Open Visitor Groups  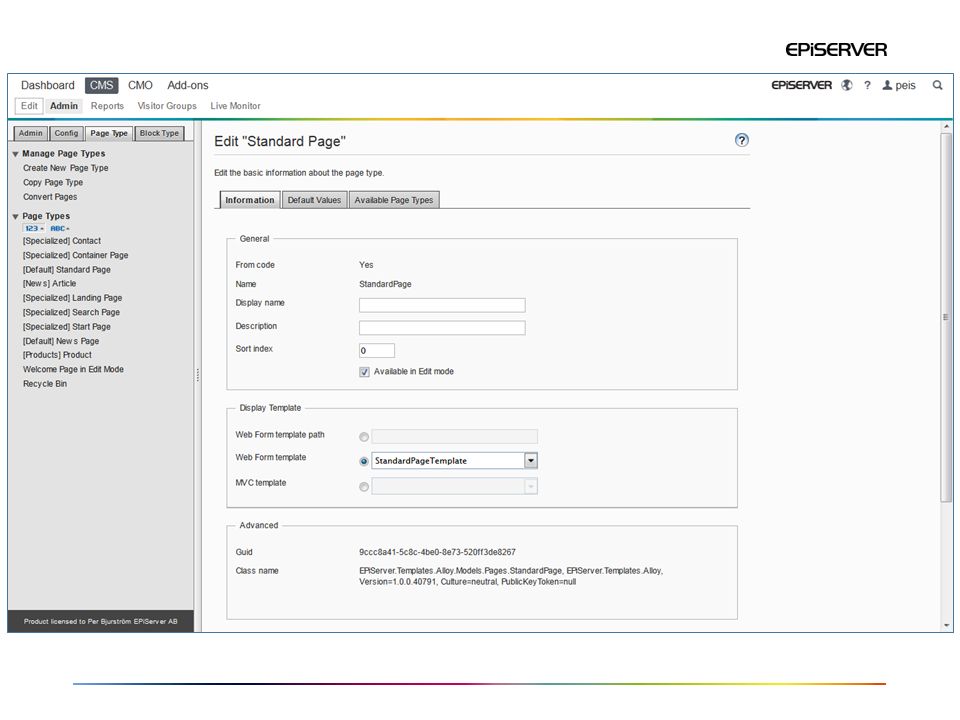pyautogui.click(x=167, y=106)
